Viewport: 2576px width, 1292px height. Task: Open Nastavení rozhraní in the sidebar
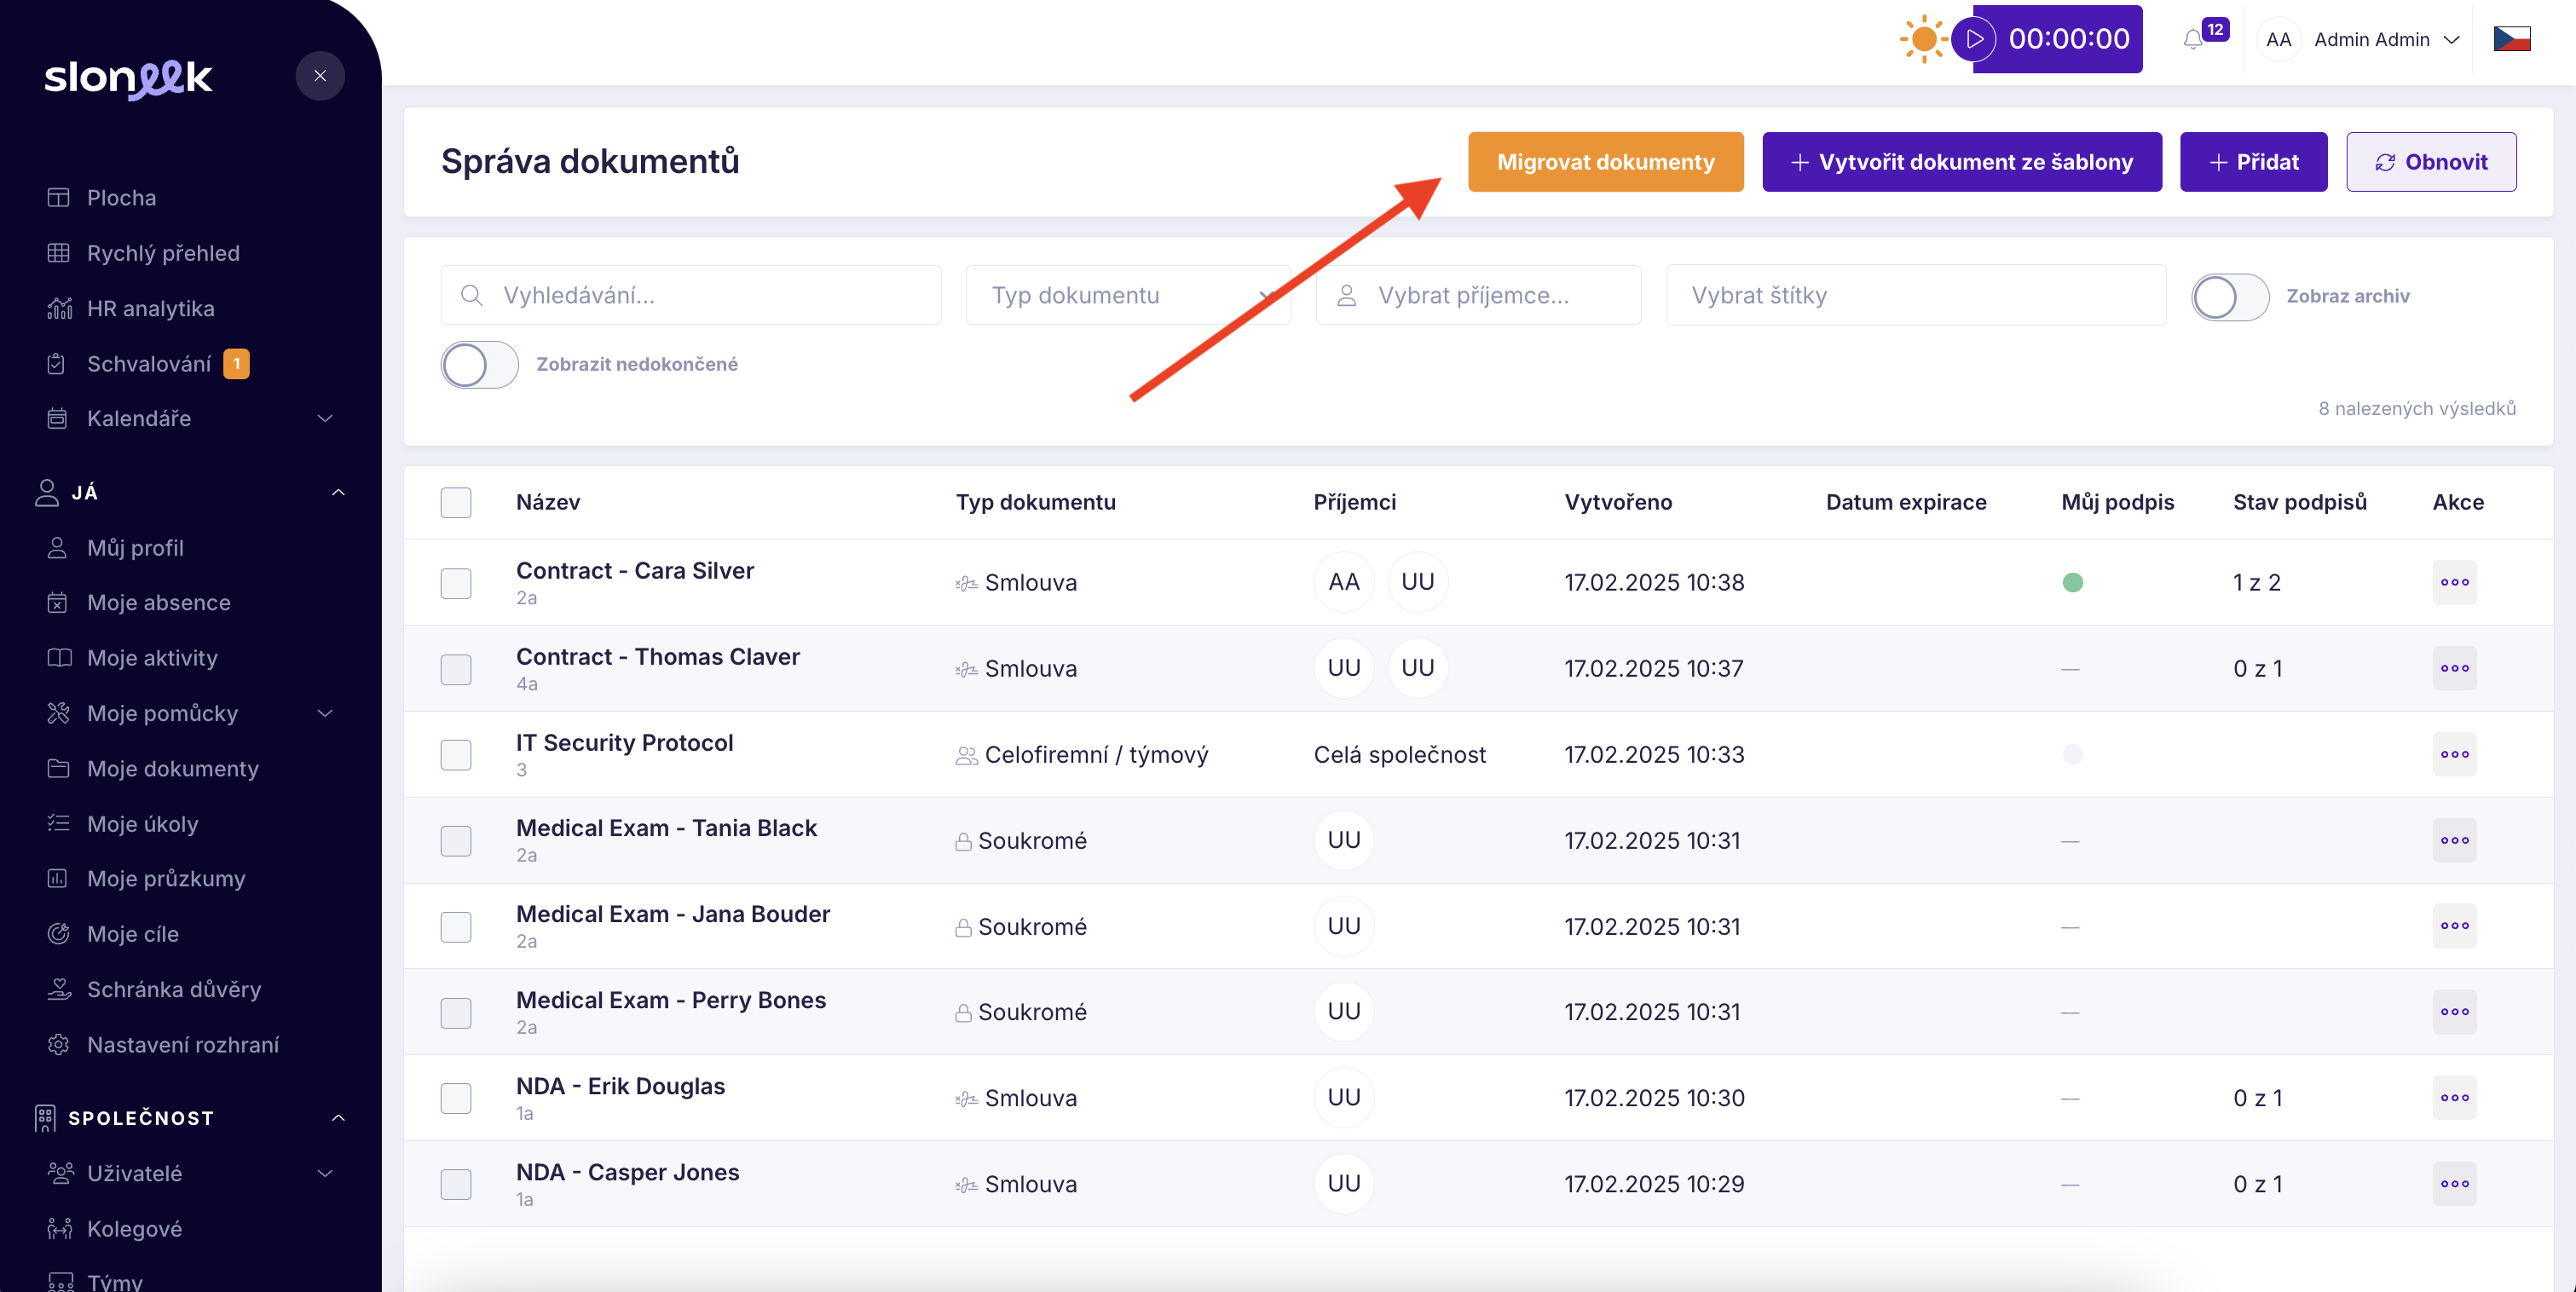click(183, 1044)
